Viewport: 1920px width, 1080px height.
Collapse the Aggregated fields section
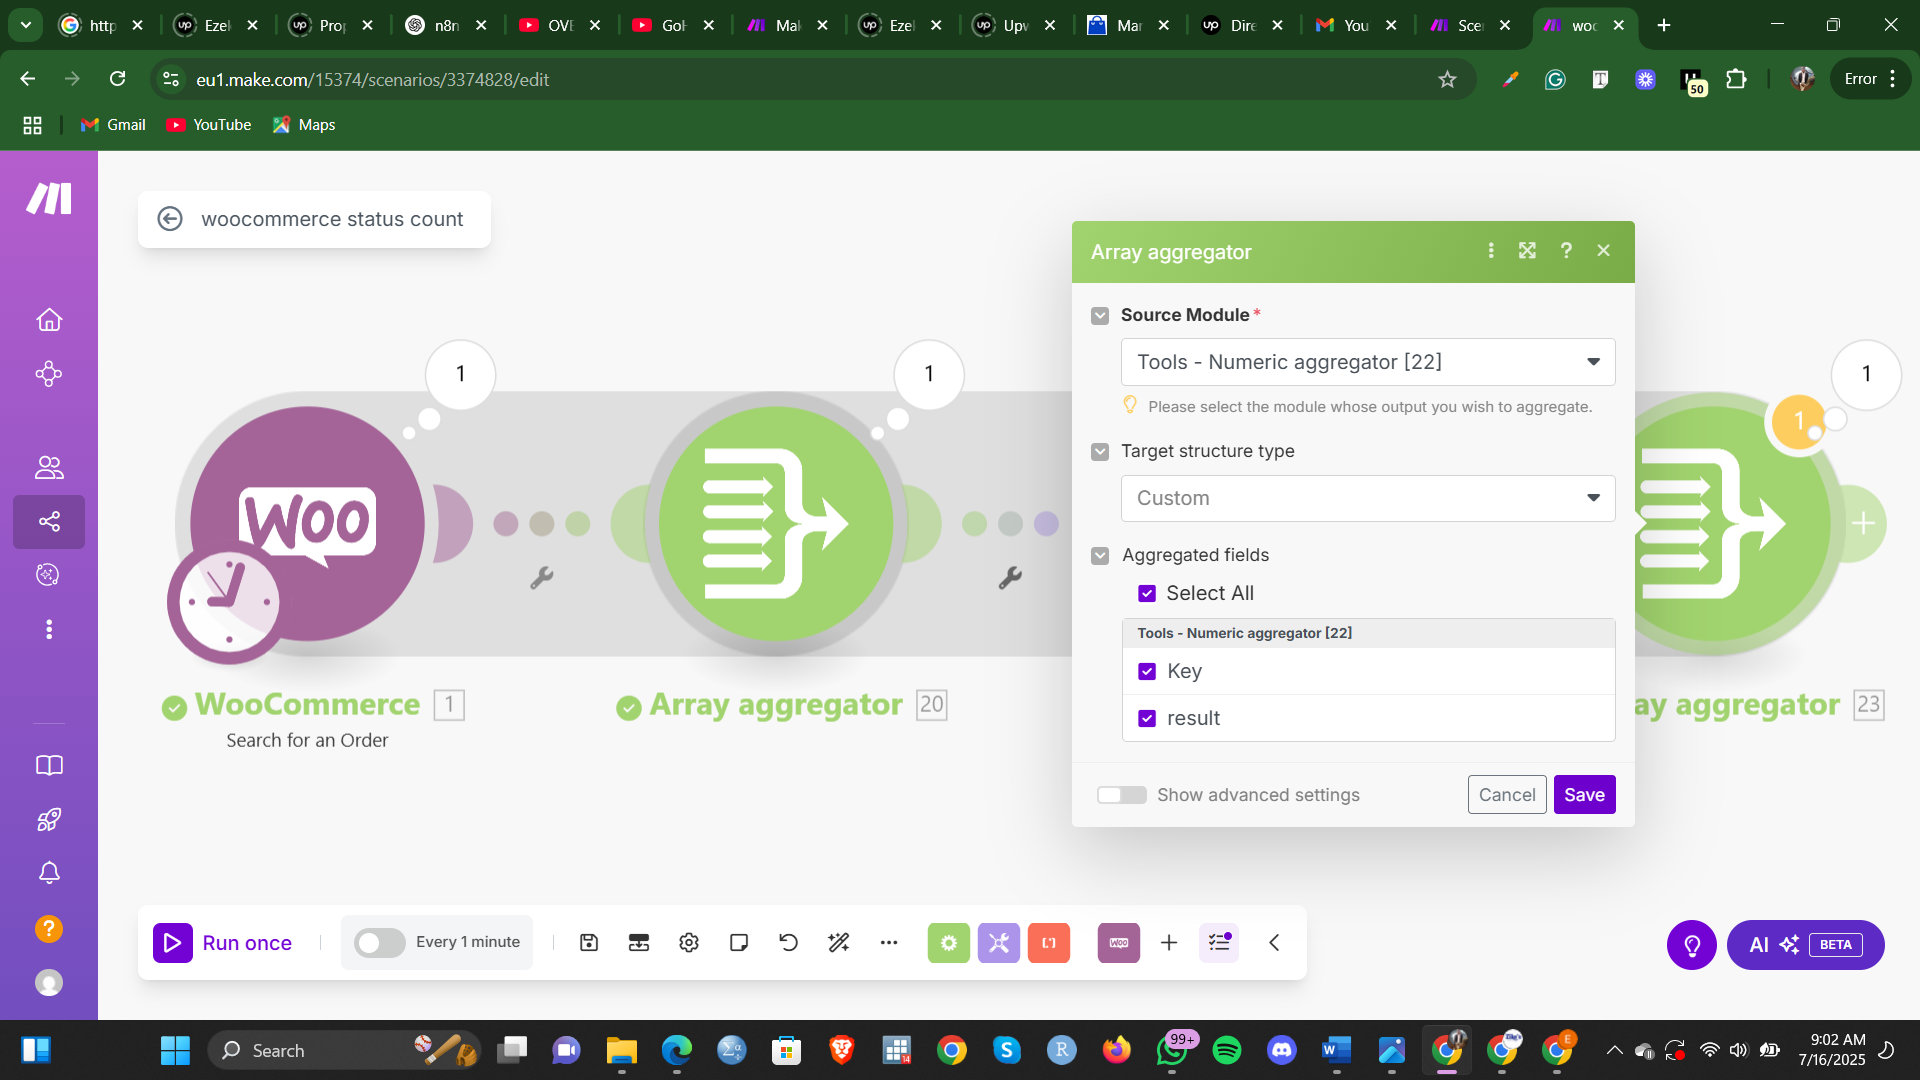tap(1100, 556)
